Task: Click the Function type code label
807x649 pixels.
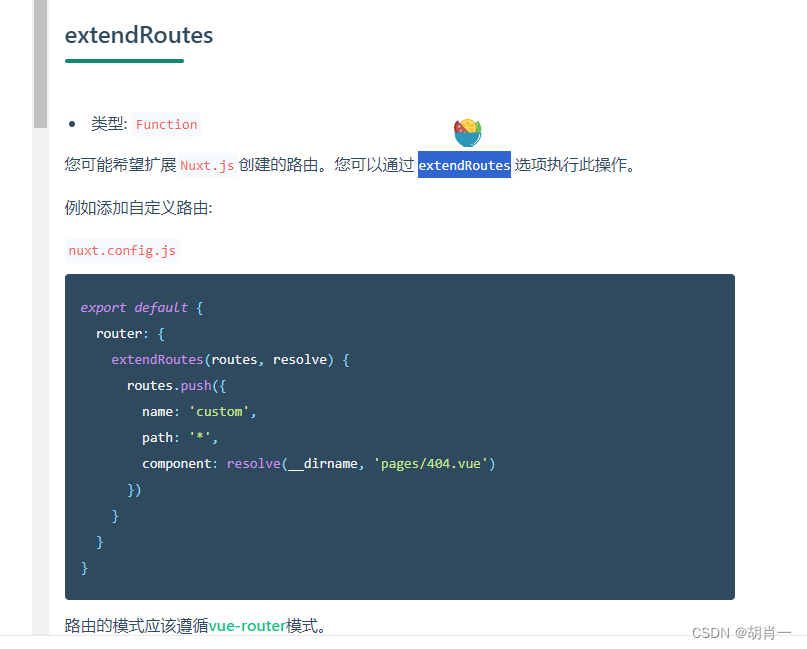Action: pos(166,125)
